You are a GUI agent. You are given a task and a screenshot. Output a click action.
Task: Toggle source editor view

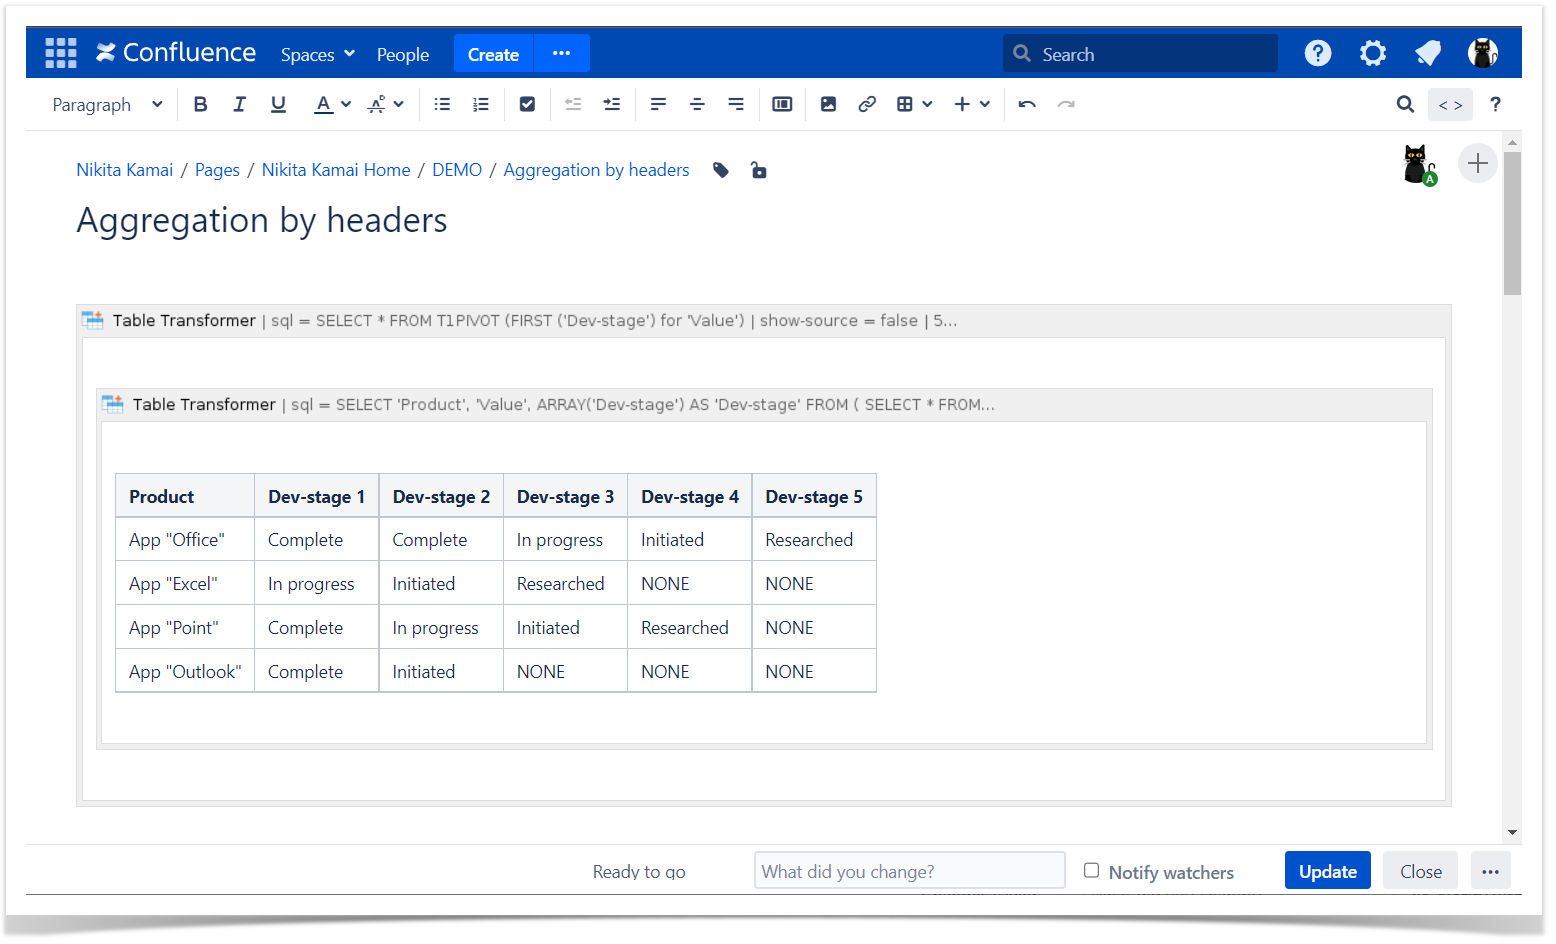tap(1450, 104)
